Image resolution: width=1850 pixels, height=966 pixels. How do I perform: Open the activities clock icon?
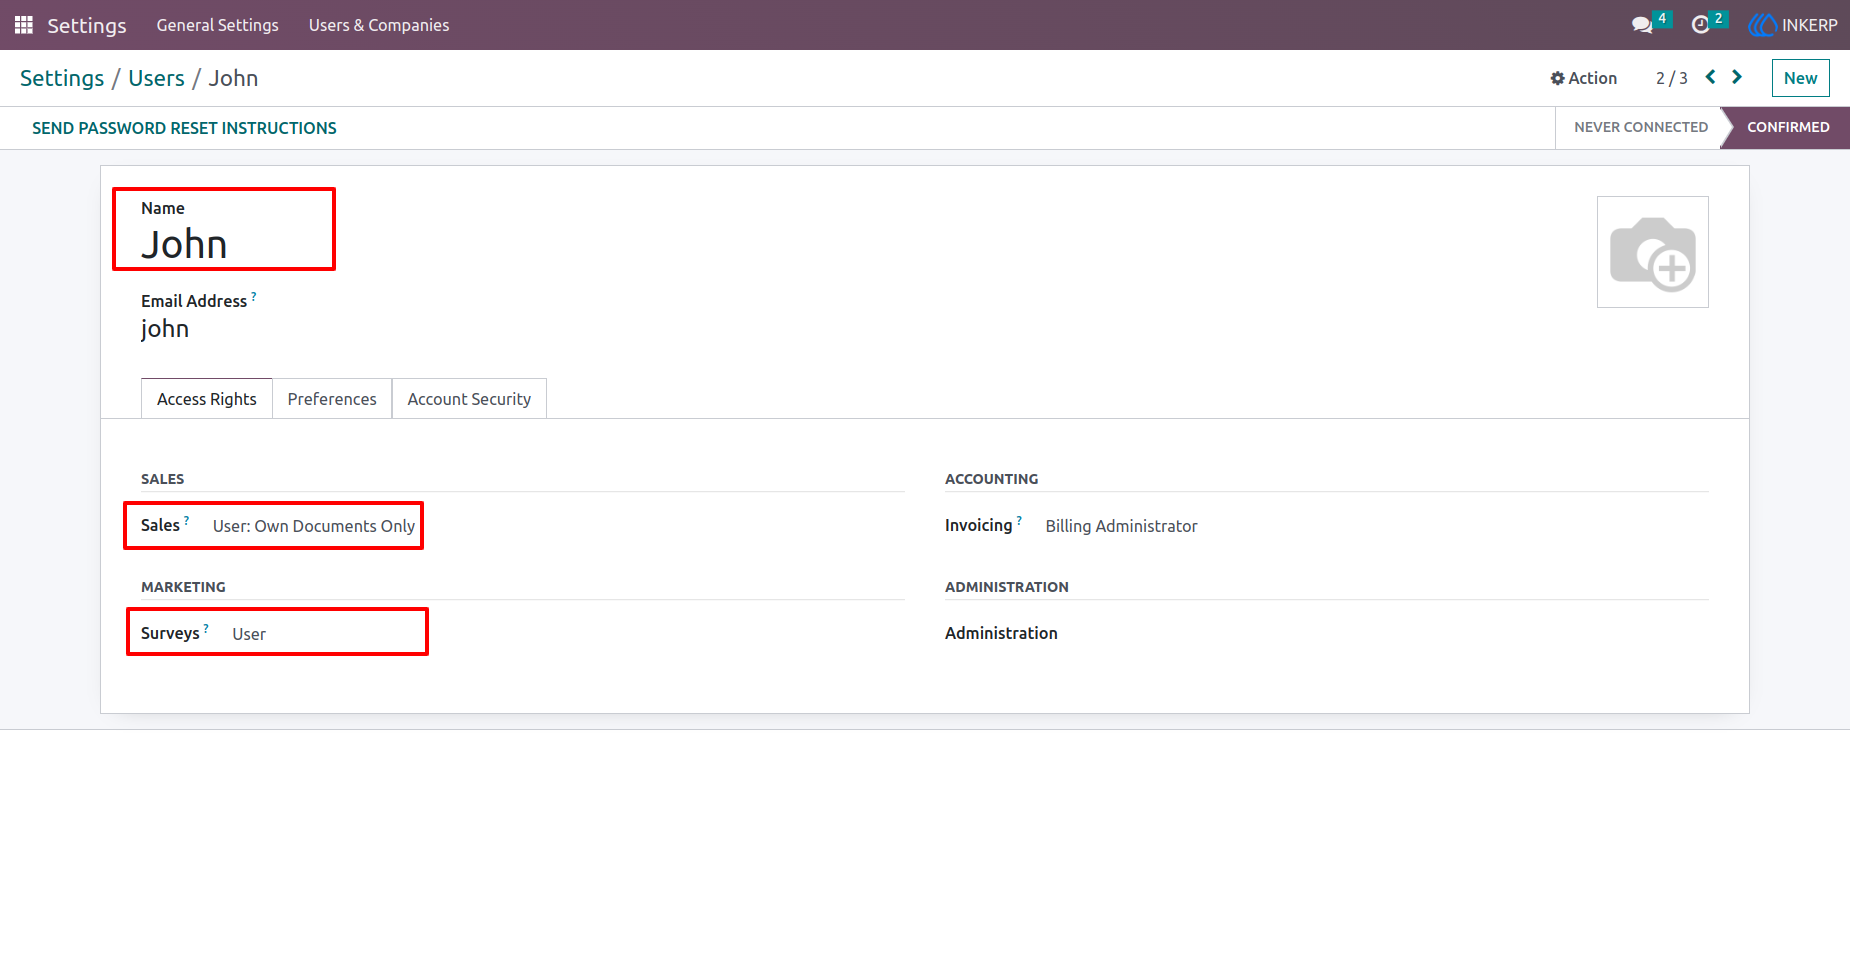pos(1700,25)
